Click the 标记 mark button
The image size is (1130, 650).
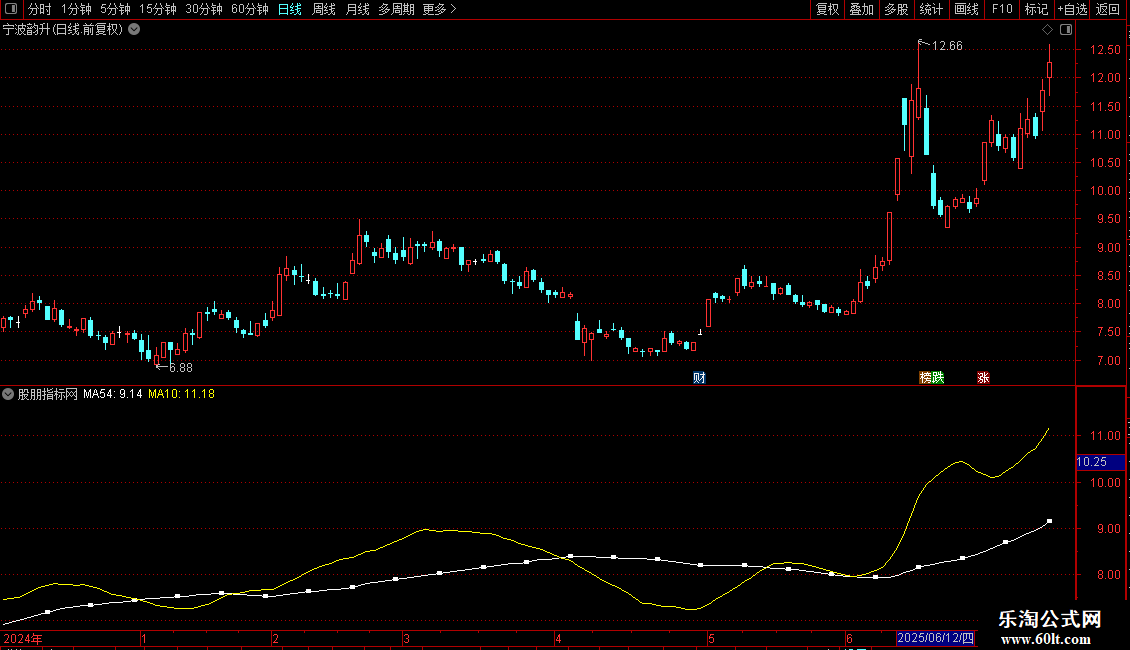(x=1036, y=9)
